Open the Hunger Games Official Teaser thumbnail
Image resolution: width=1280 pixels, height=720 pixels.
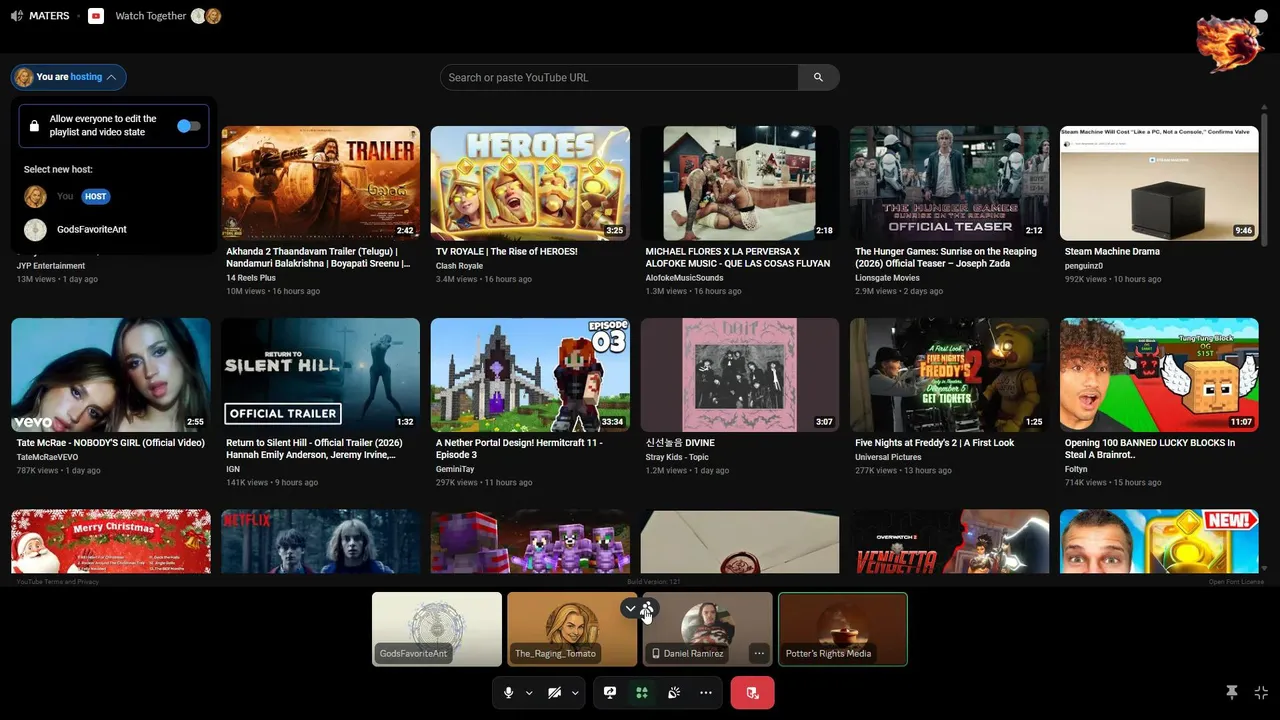(x=949, y=183)
